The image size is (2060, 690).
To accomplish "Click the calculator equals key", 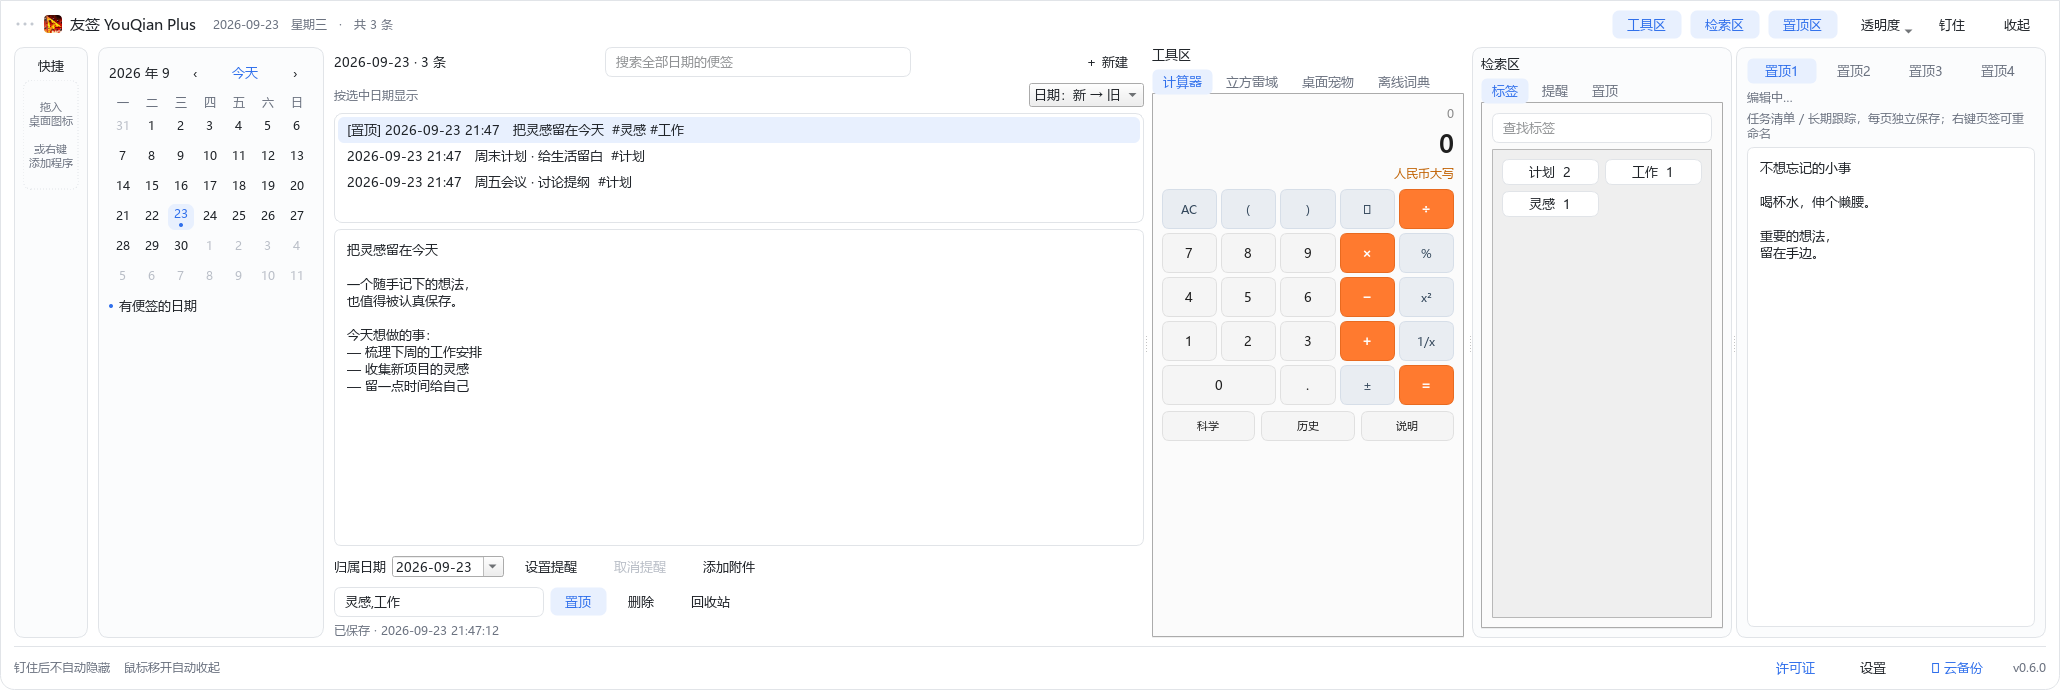I will 1426,385.
